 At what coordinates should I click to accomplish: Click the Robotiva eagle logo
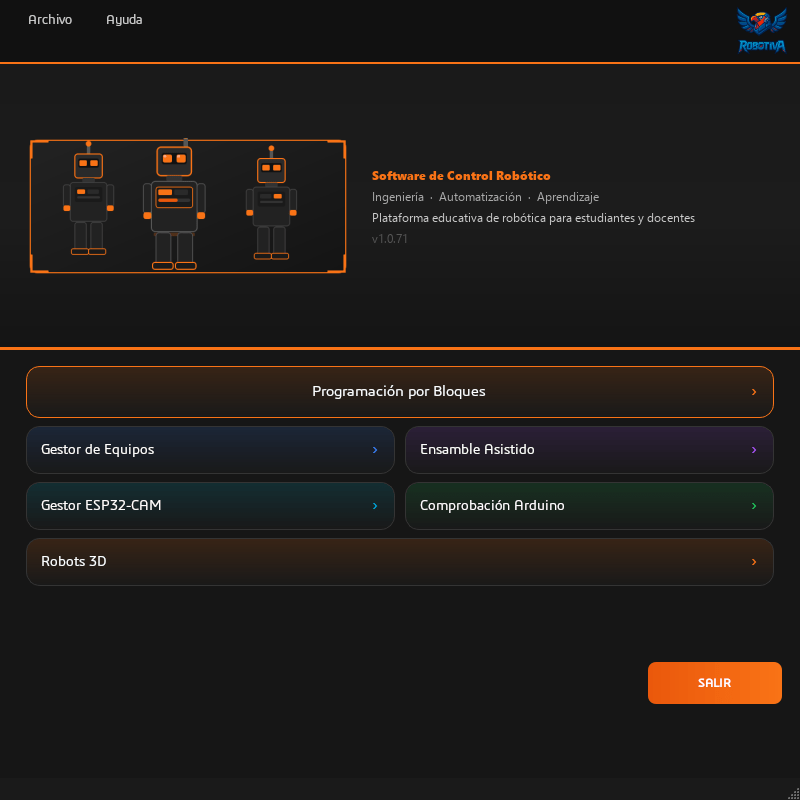click(x=762, y=31)
